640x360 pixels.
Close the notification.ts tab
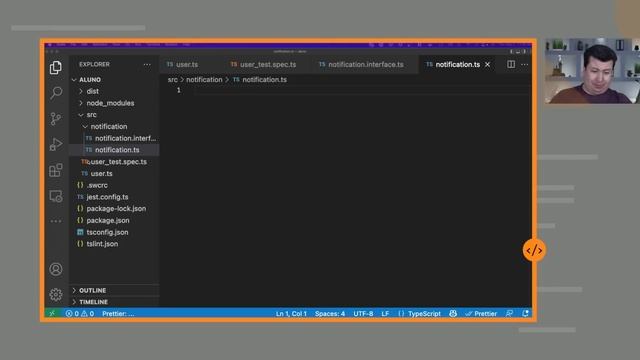tap(487, 64)
